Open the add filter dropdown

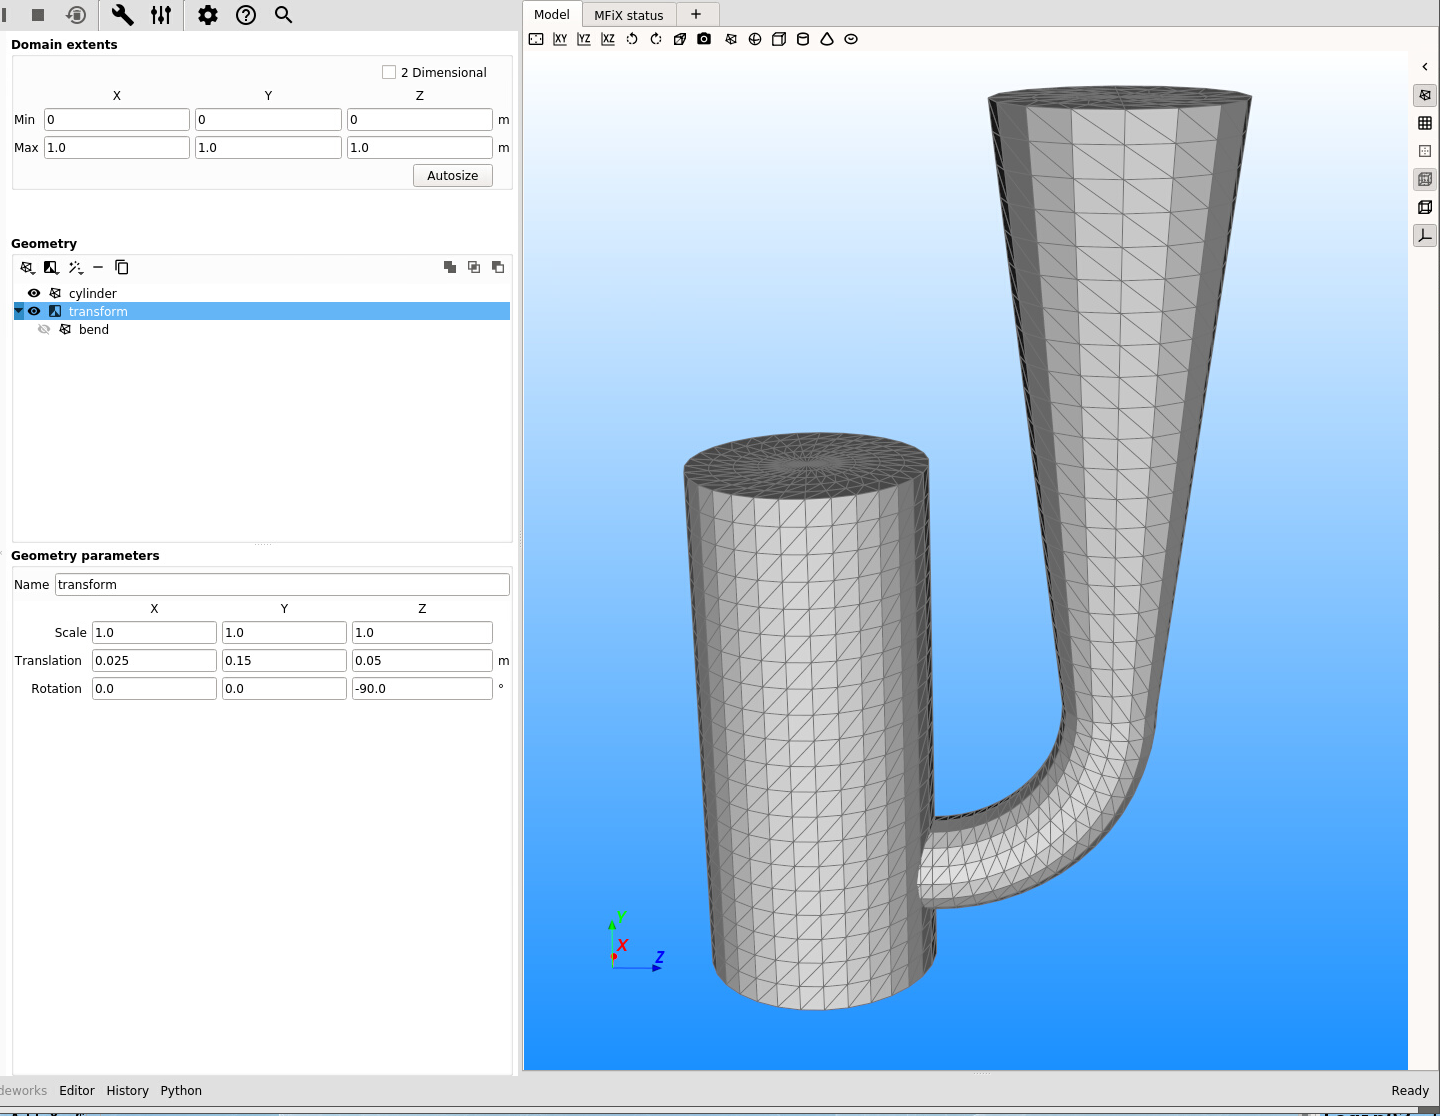[51, 267]
